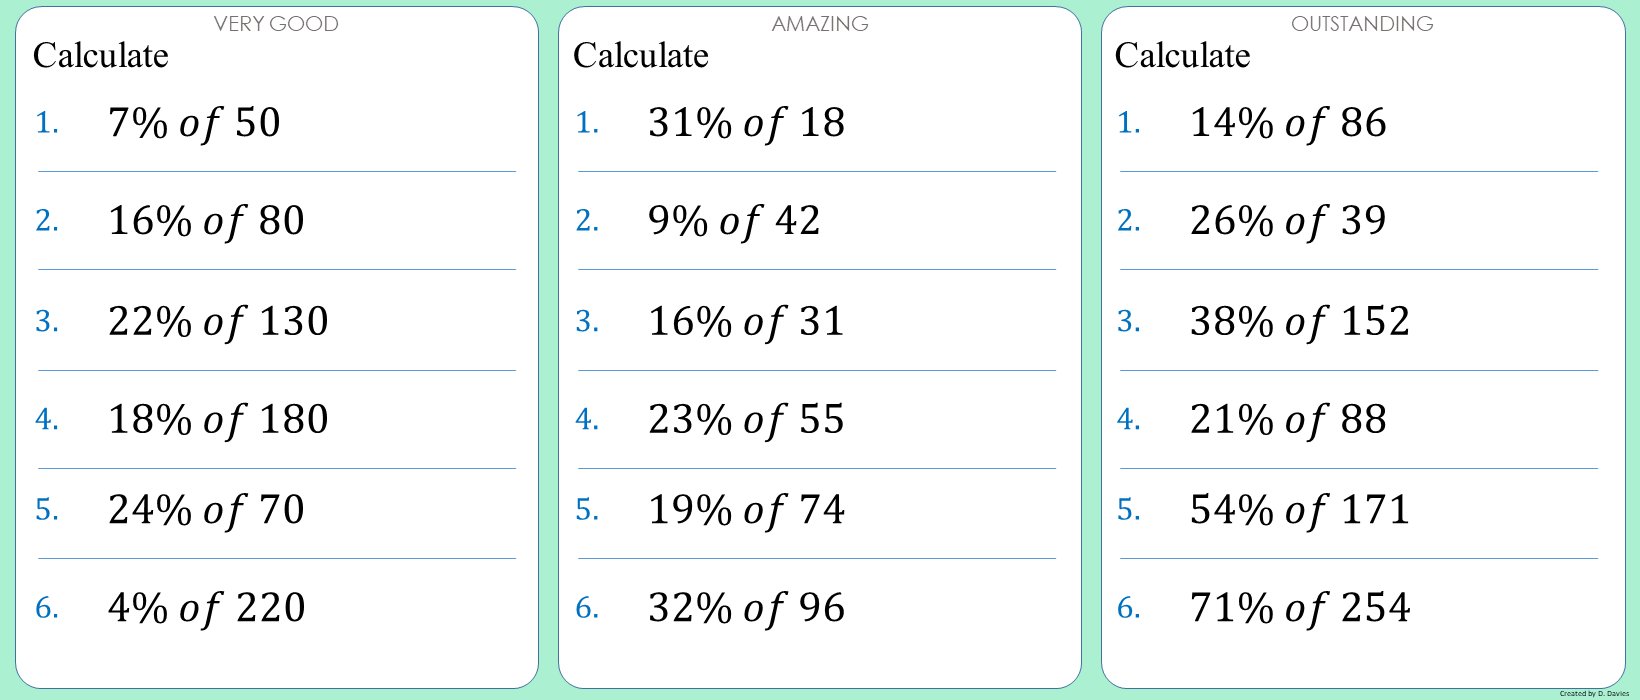Select the problem 54% of 171
This screenshot has height=700, width=1640.
click(1300, 510)
